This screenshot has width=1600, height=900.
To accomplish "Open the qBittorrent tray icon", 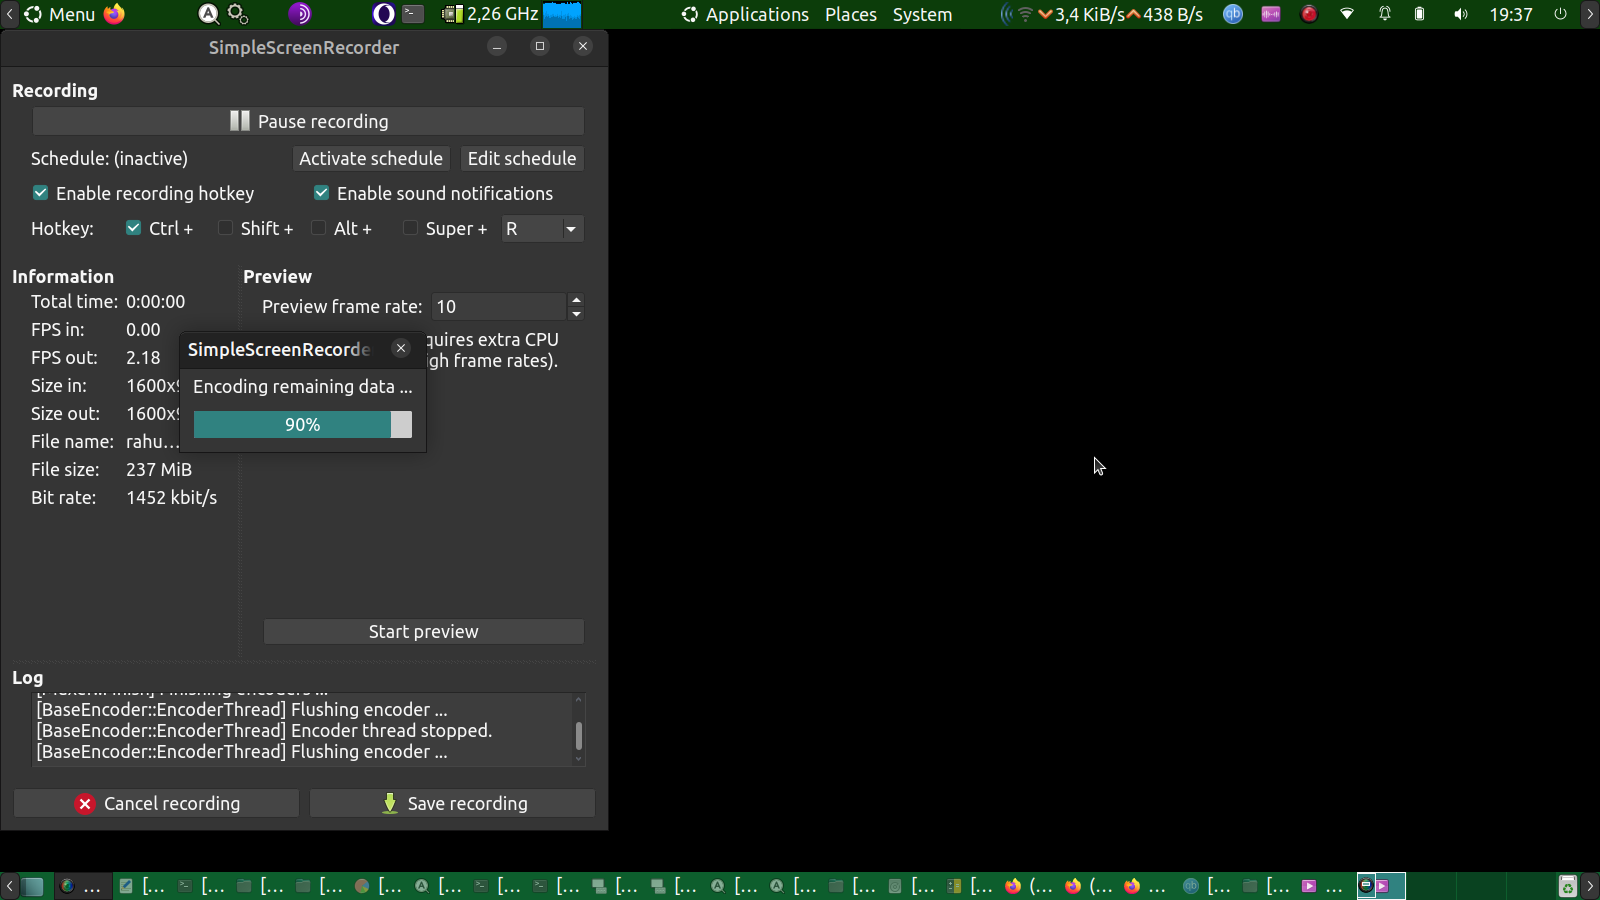I will tap(1233, 14).
